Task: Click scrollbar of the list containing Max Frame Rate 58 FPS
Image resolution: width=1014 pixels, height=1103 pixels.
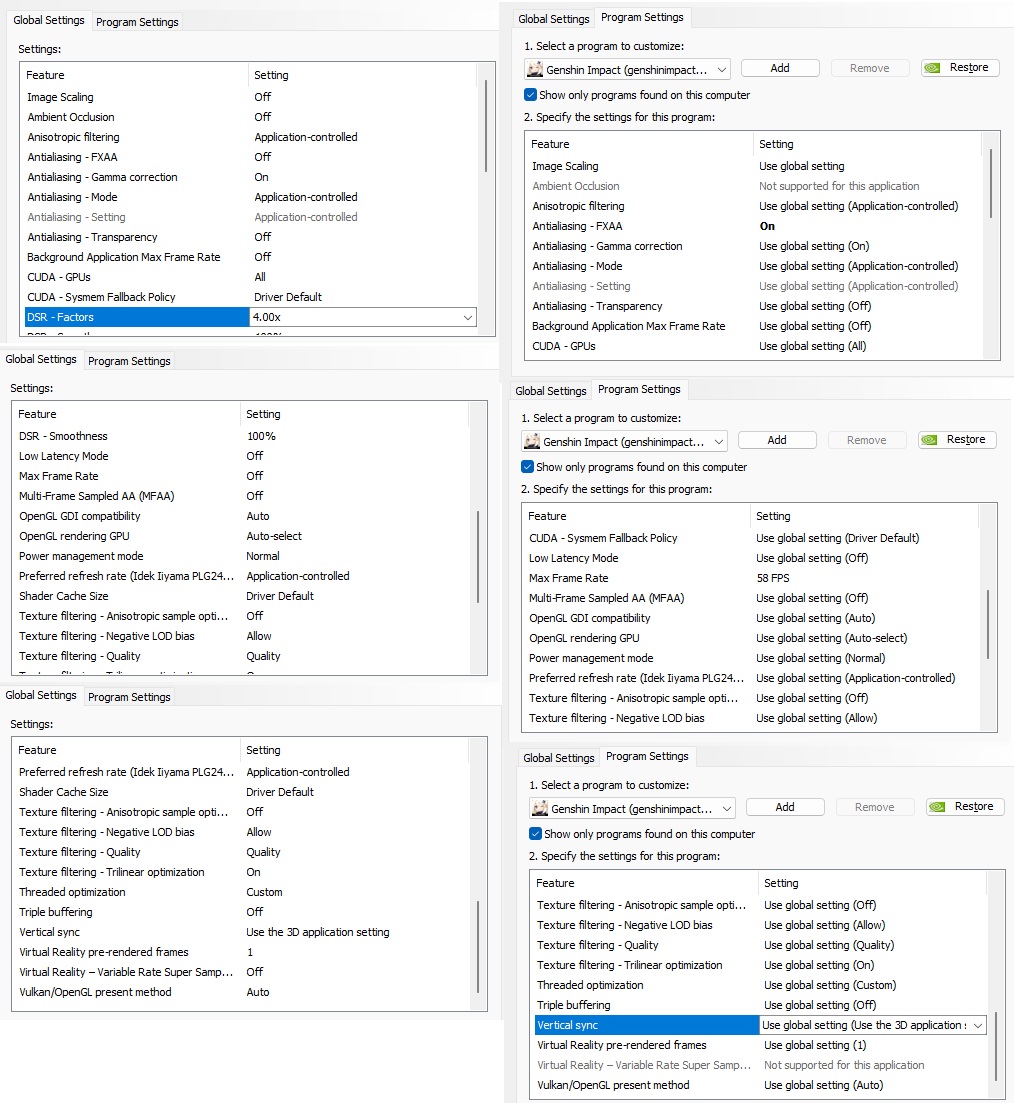Action: (x=988, y=623)
